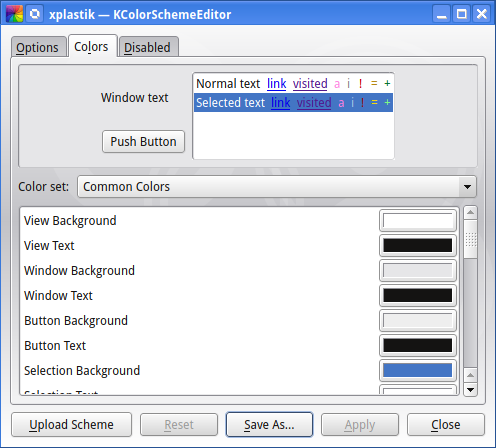The height and width of the screenshot is (448, 496).
Task: Select the Colors tab
Action: coord(93,46)
